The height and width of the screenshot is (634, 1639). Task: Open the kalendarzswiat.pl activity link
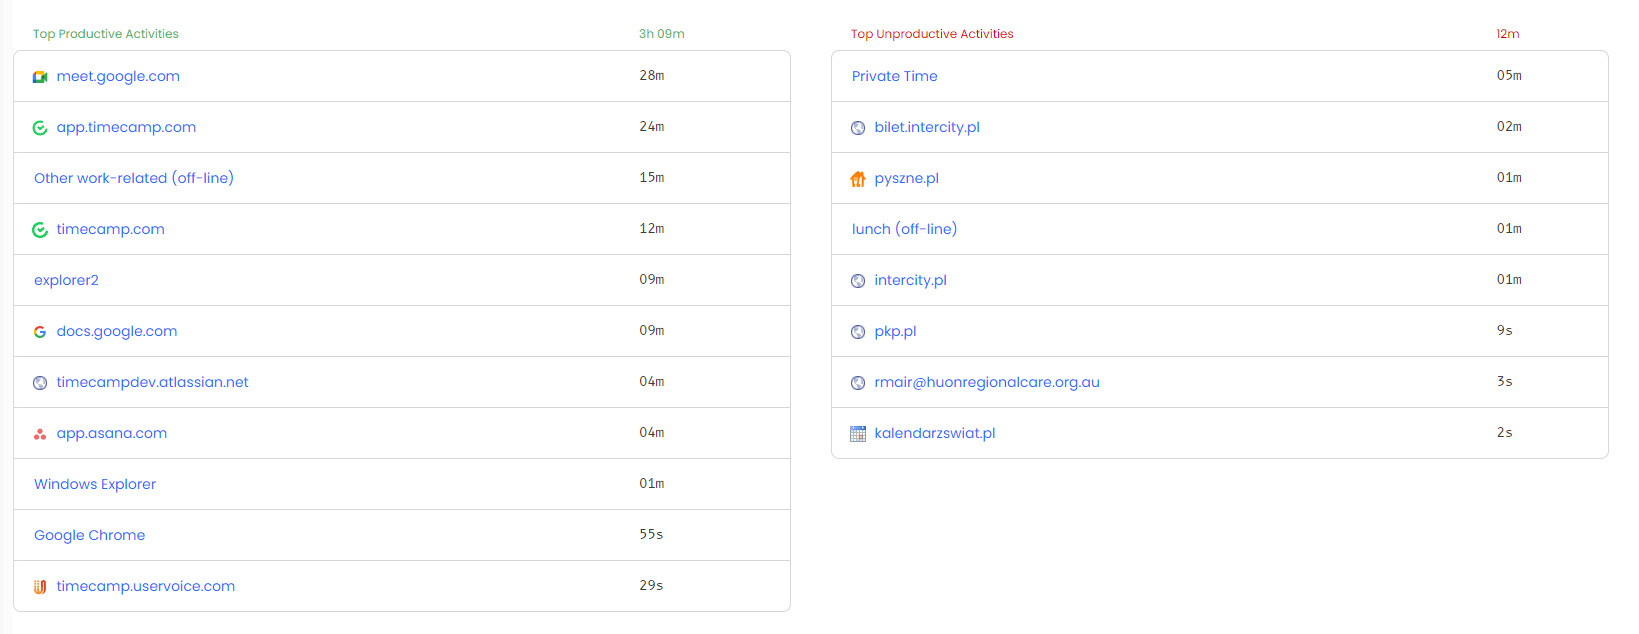pyautogui.click(x=935, y=433)
